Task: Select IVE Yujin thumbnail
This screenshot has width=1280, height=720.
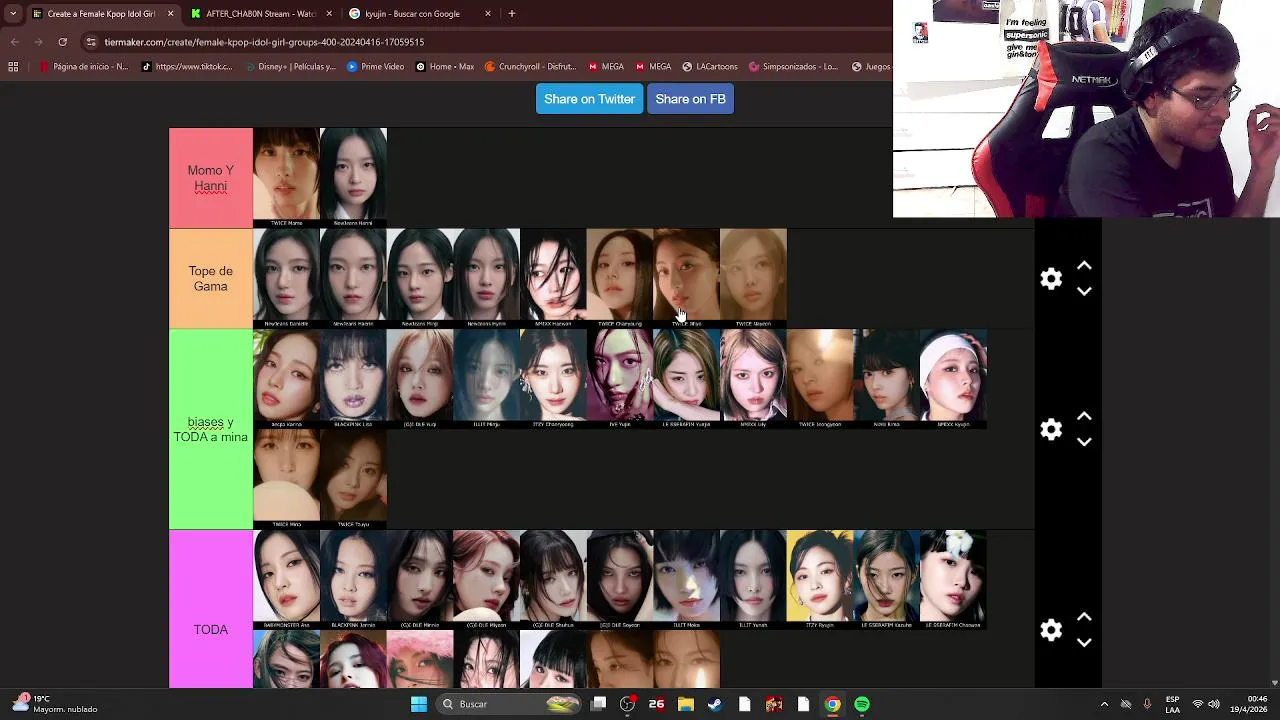Action: 620,379
